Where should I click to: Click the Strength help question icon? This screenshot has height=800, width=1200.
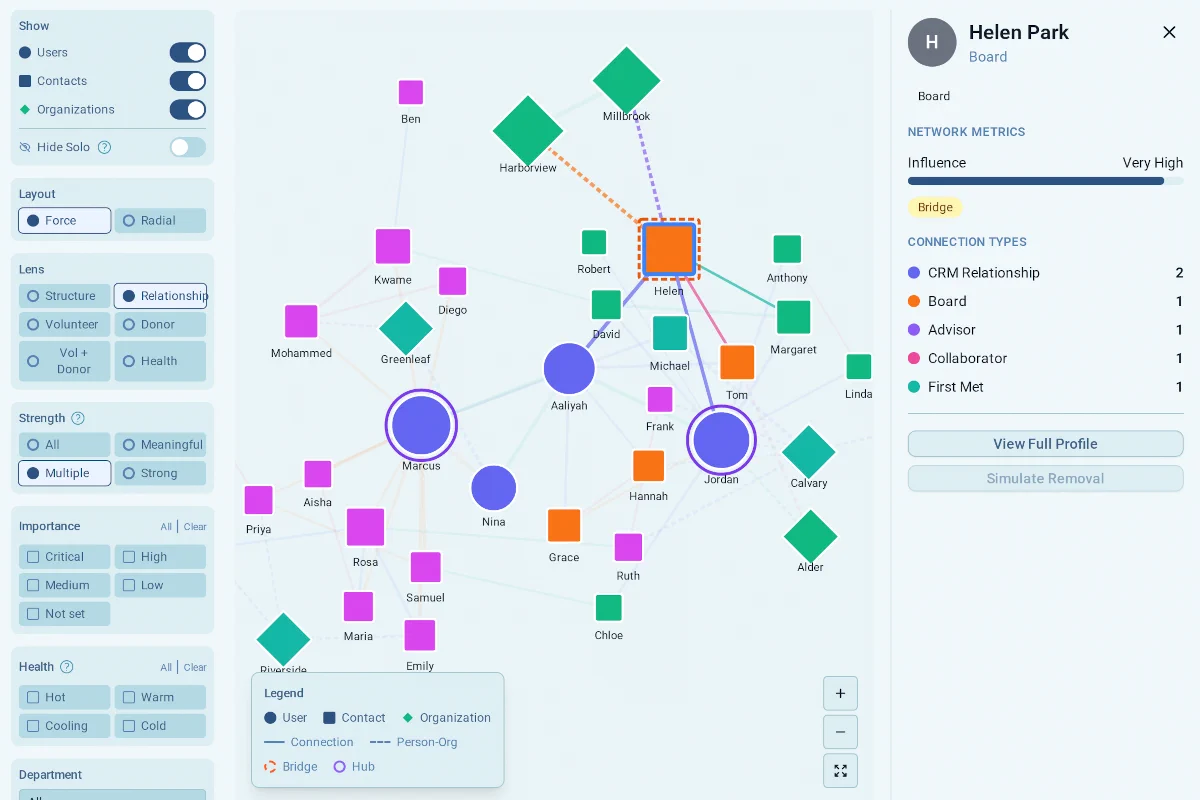[x=78, y=418]
